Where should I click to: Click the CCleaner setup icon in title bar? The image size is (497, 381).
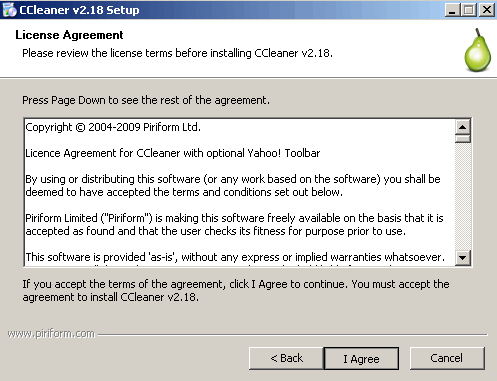9,10
